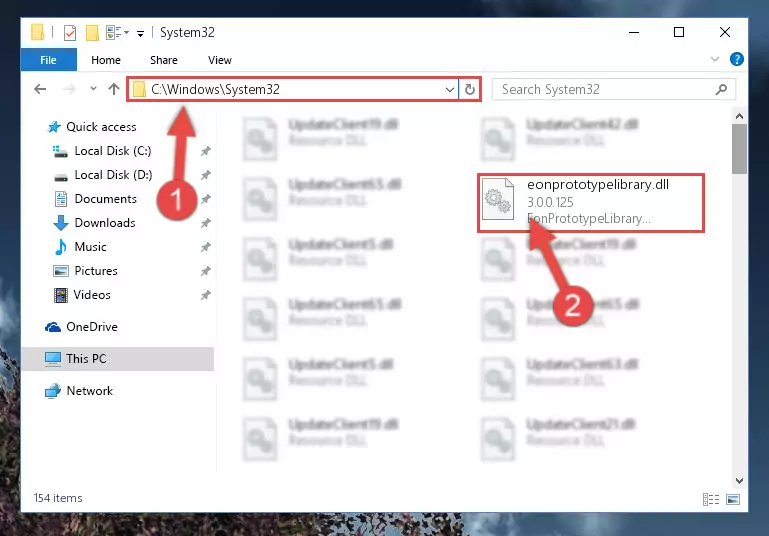769x536 pixels.
Task: Switch to Large icons view in status bar
Action: point(733,499)
